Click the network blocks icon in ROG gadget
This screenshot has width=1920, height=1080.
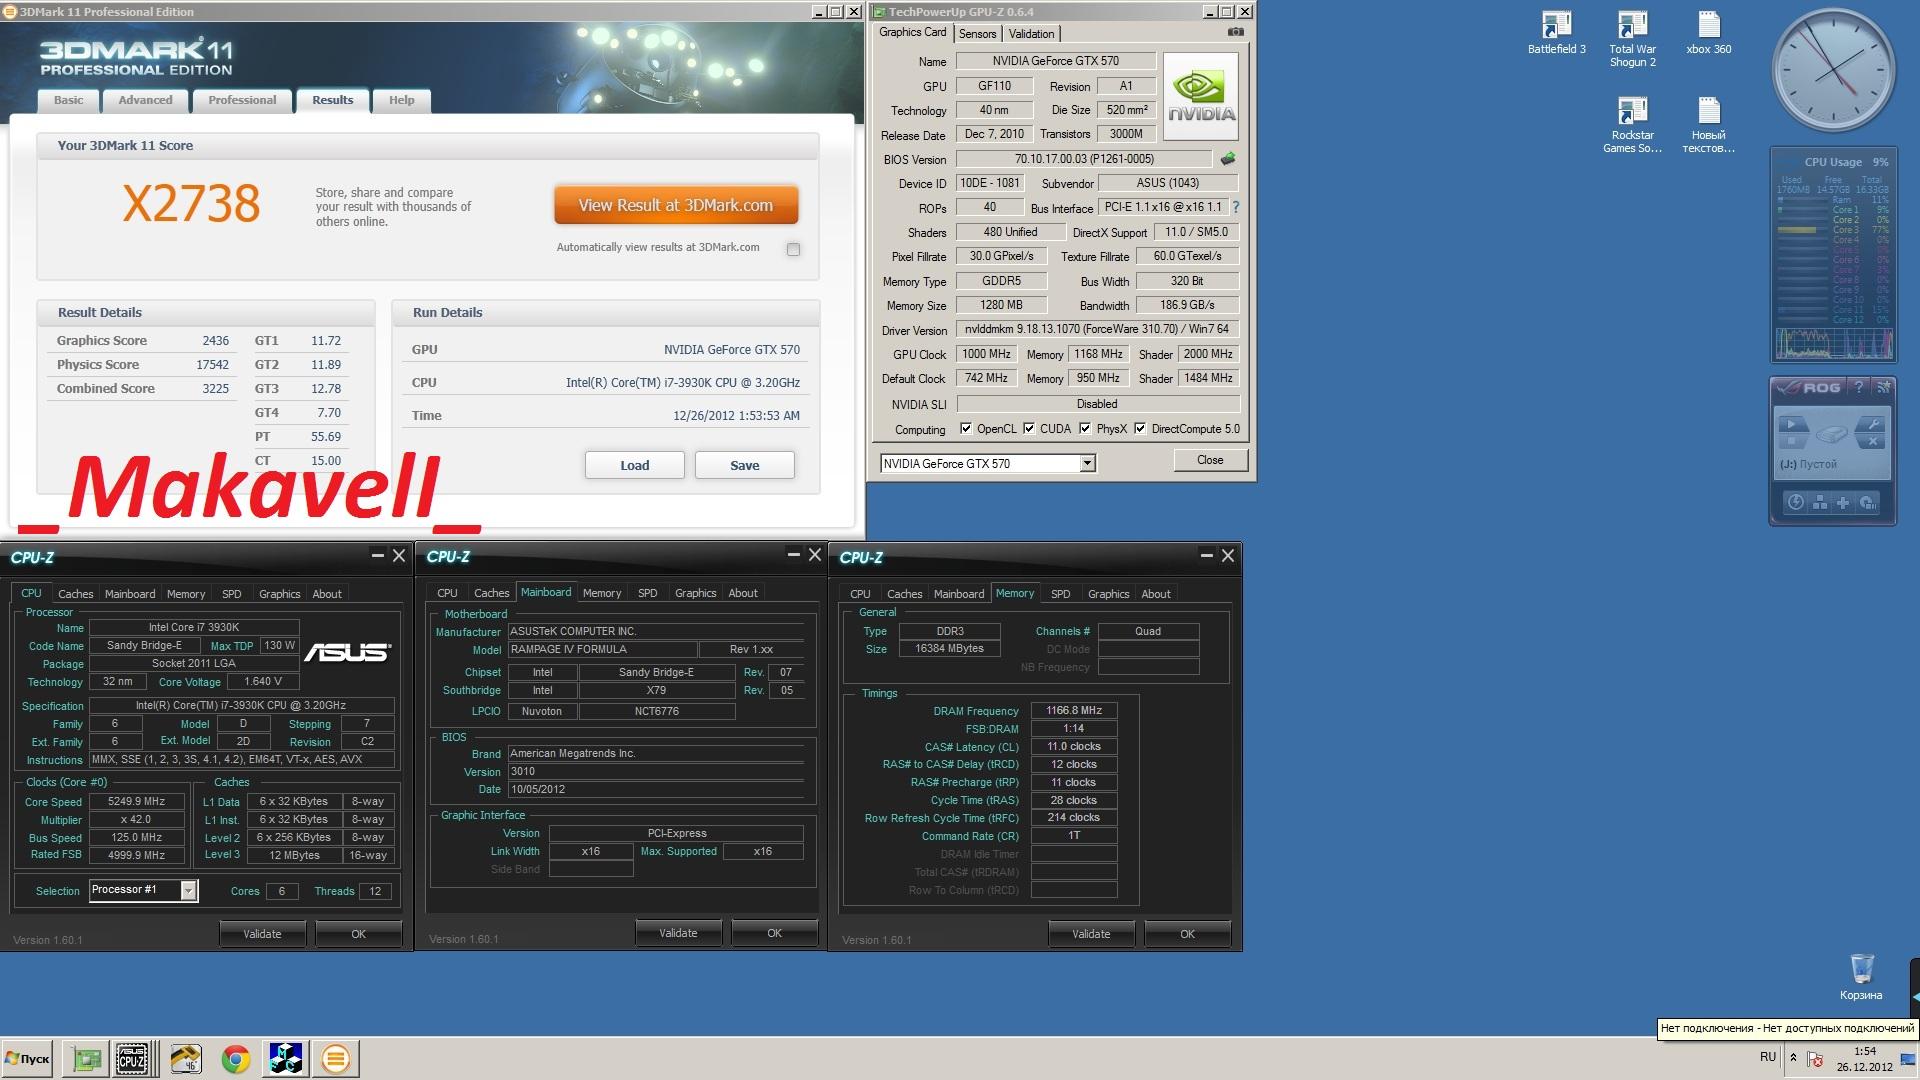[x=1820, y=502]
